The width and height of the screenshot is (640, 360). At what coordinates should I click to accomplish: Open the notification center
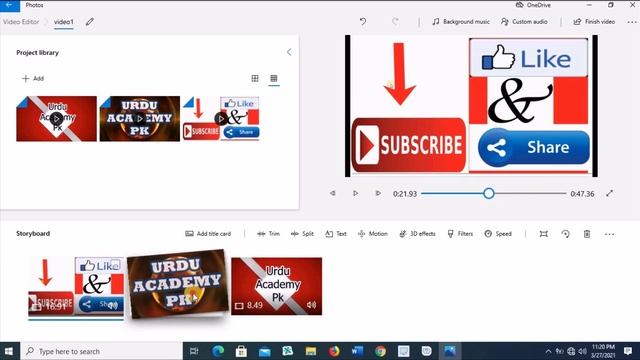click(x=628, y=351)
